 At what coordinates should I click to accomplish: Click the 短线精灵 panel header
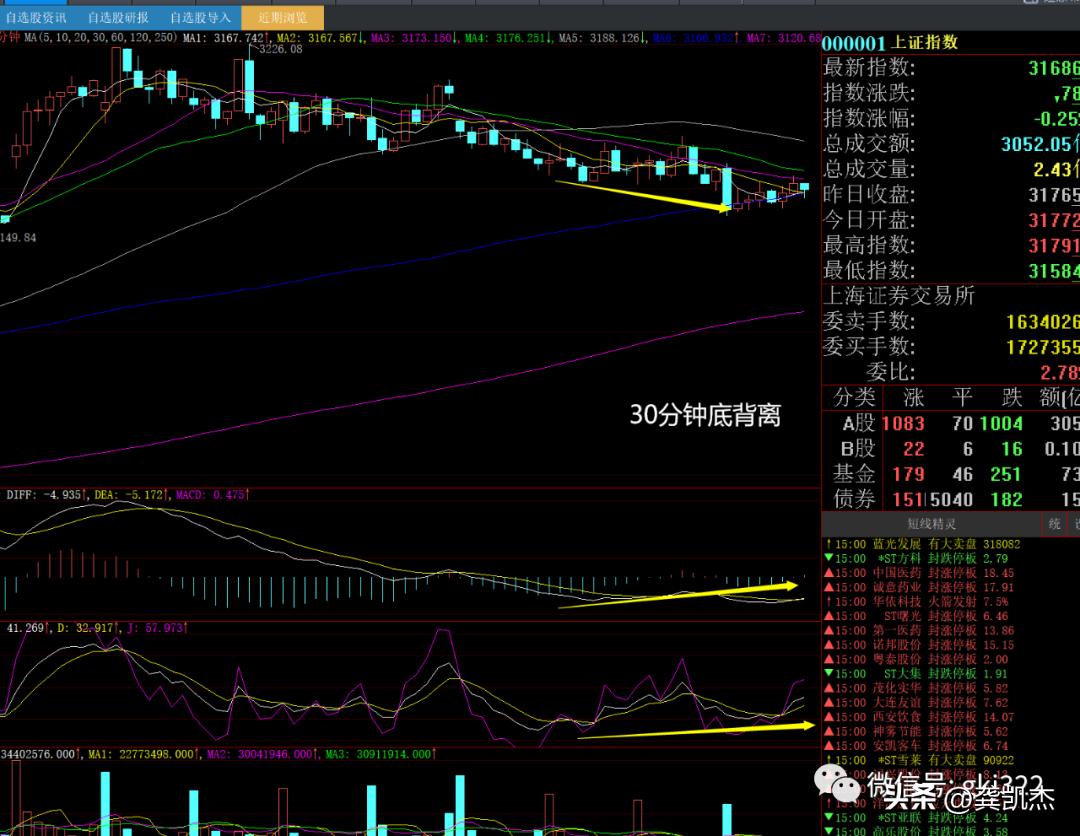(x=931, y=523)
